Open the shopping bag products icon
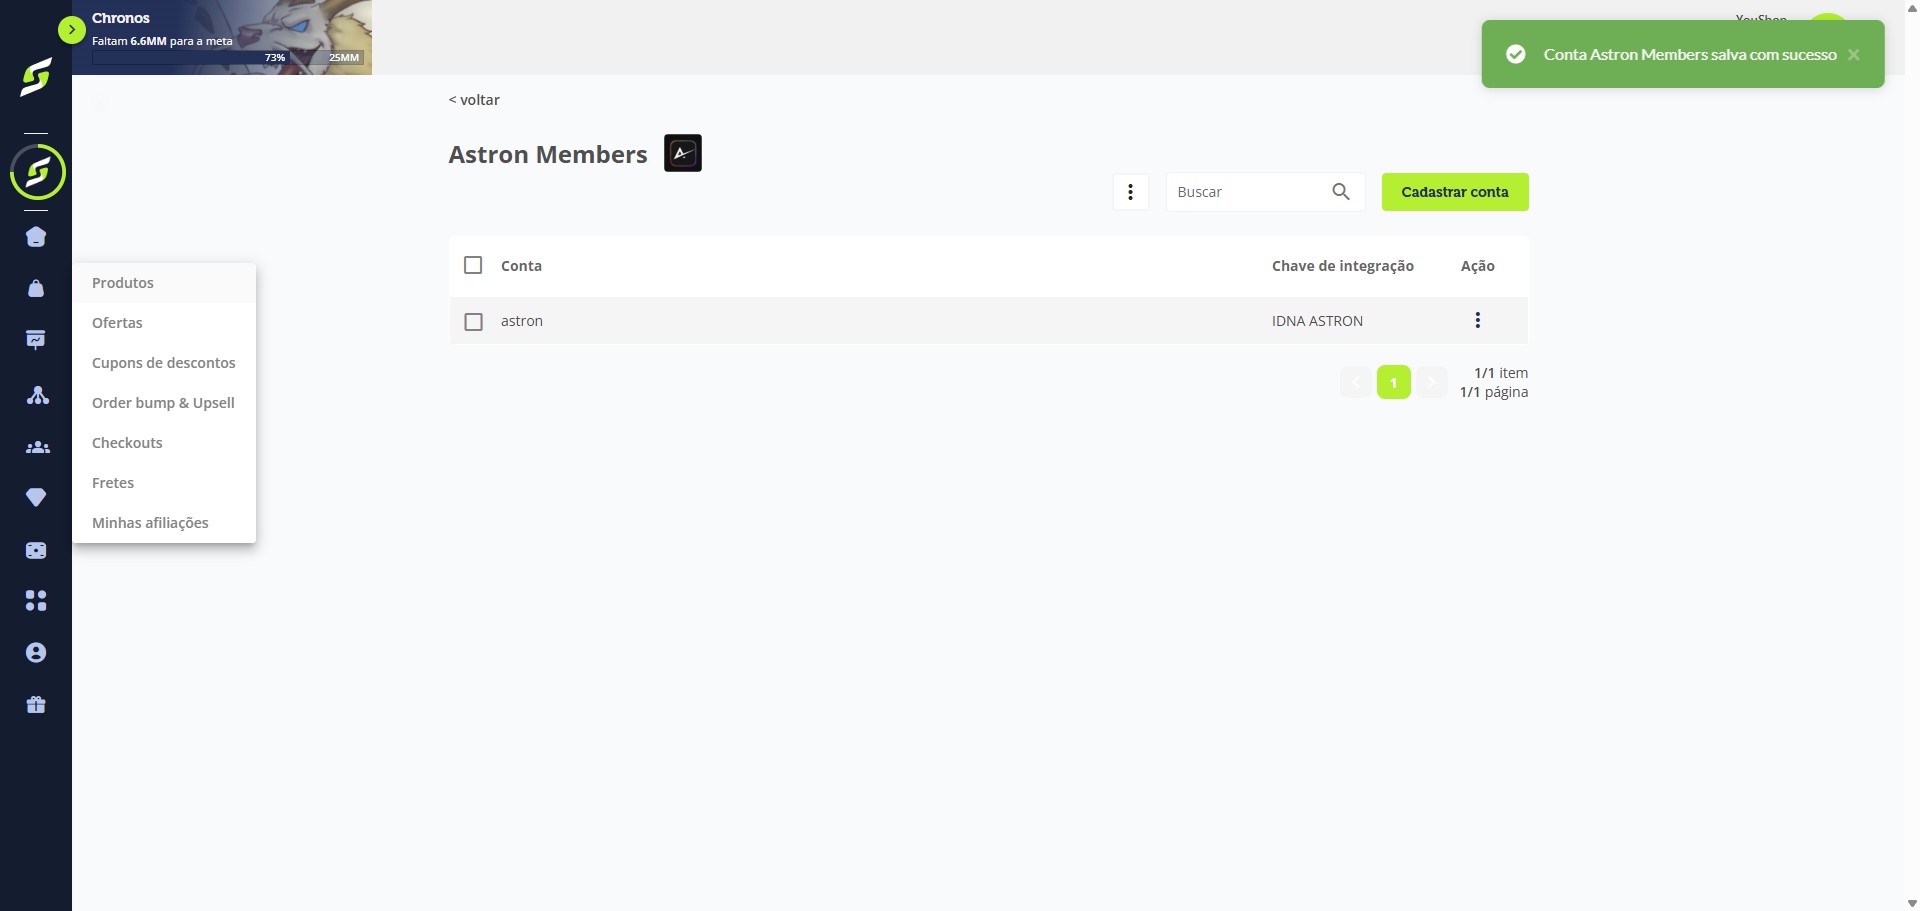 pos(36,288)
